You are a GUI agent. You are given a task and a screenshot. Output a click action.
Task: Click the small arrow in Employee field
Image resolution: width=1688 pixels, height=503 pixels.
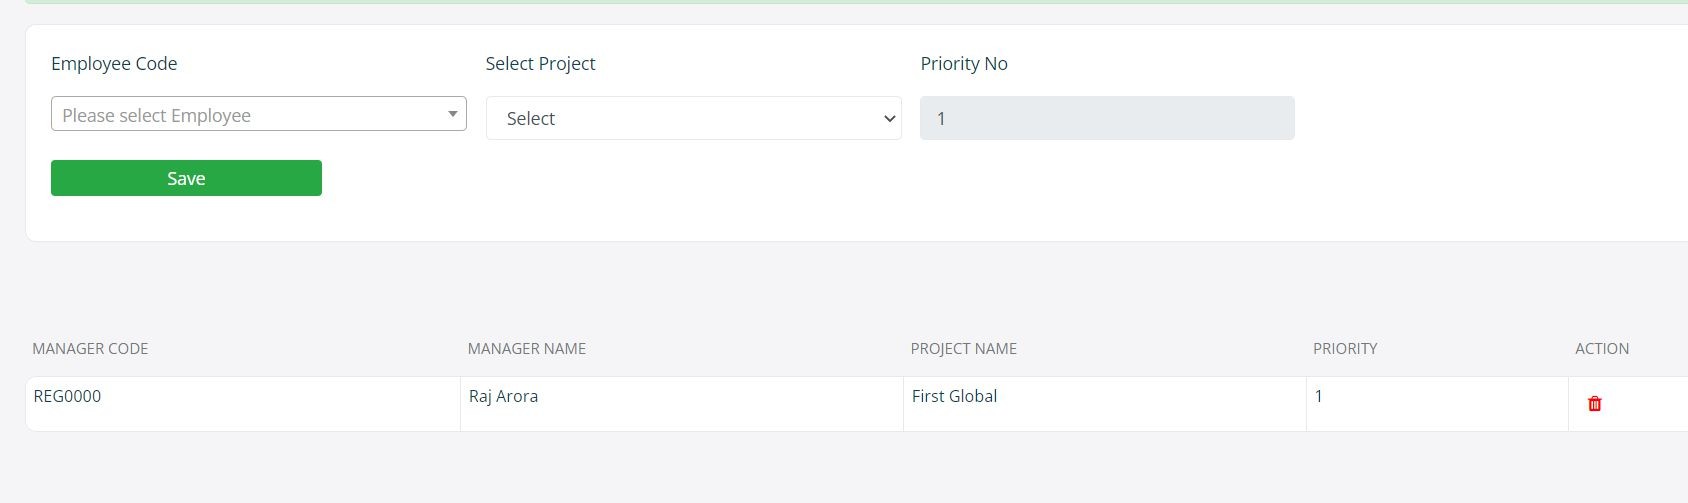click(x=453, y=114)
